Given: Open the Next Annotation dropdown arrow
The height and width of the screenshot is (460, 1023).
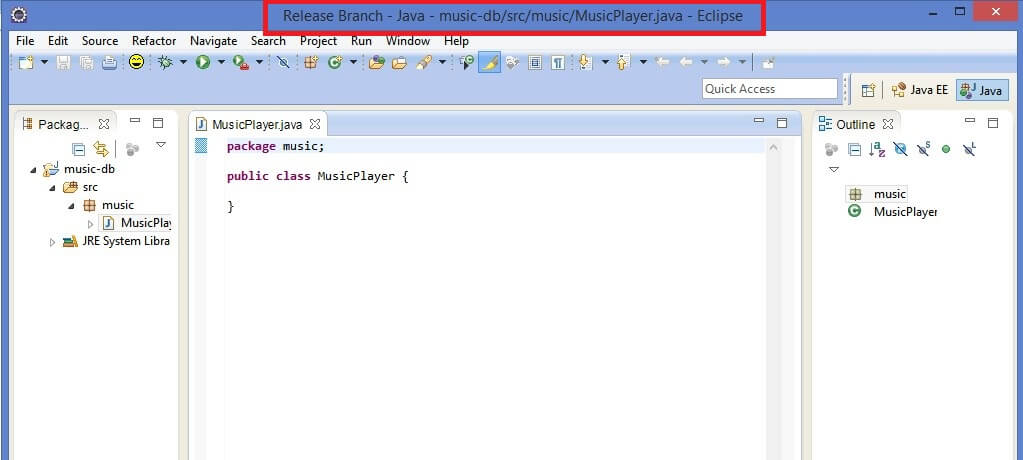Looking at the screenshot, I should pyautogui.click(x=605, y=63).
